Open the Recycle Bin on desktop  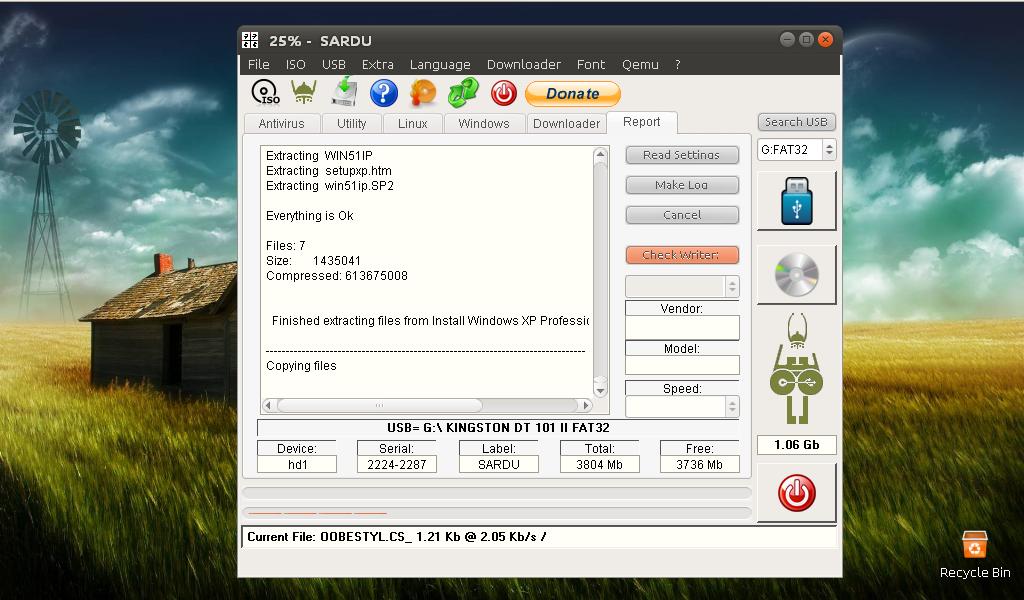click(974, 555)
